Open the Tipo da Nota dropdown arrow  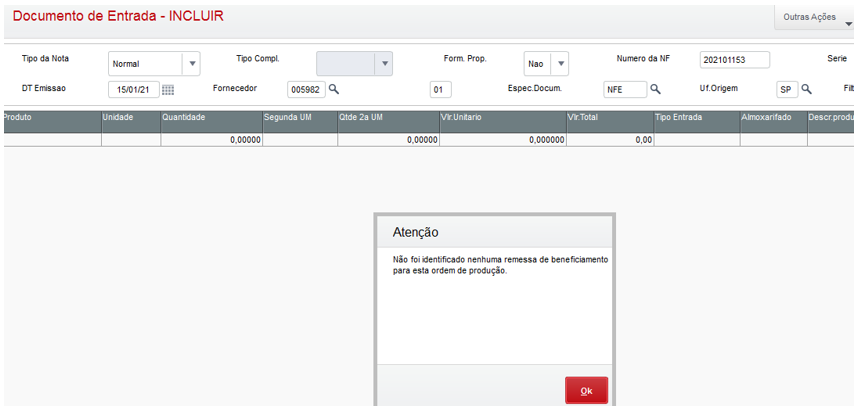point(192,63)
